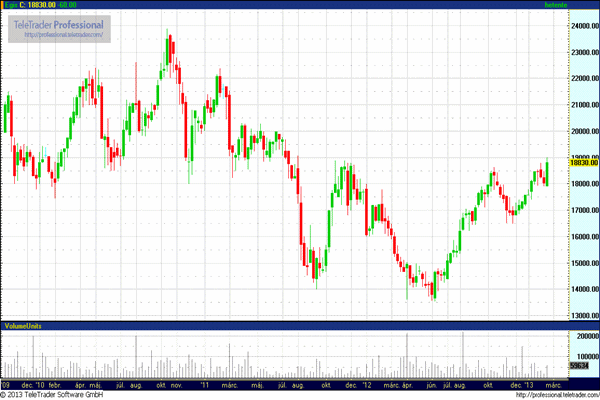
Task: Click the 13000.00 price axis label
Action: (583, 316)
